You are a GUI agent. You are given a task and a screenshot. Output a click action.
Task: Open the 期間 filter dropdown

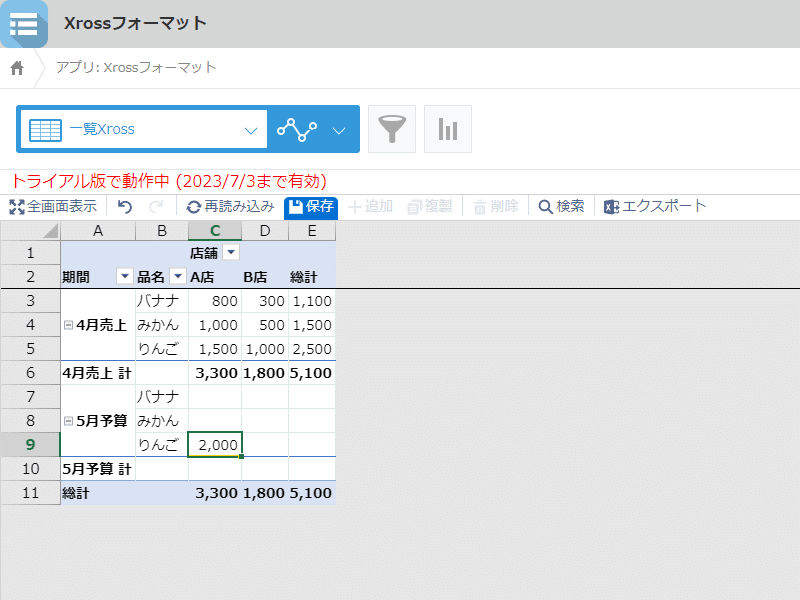point(124,277)
